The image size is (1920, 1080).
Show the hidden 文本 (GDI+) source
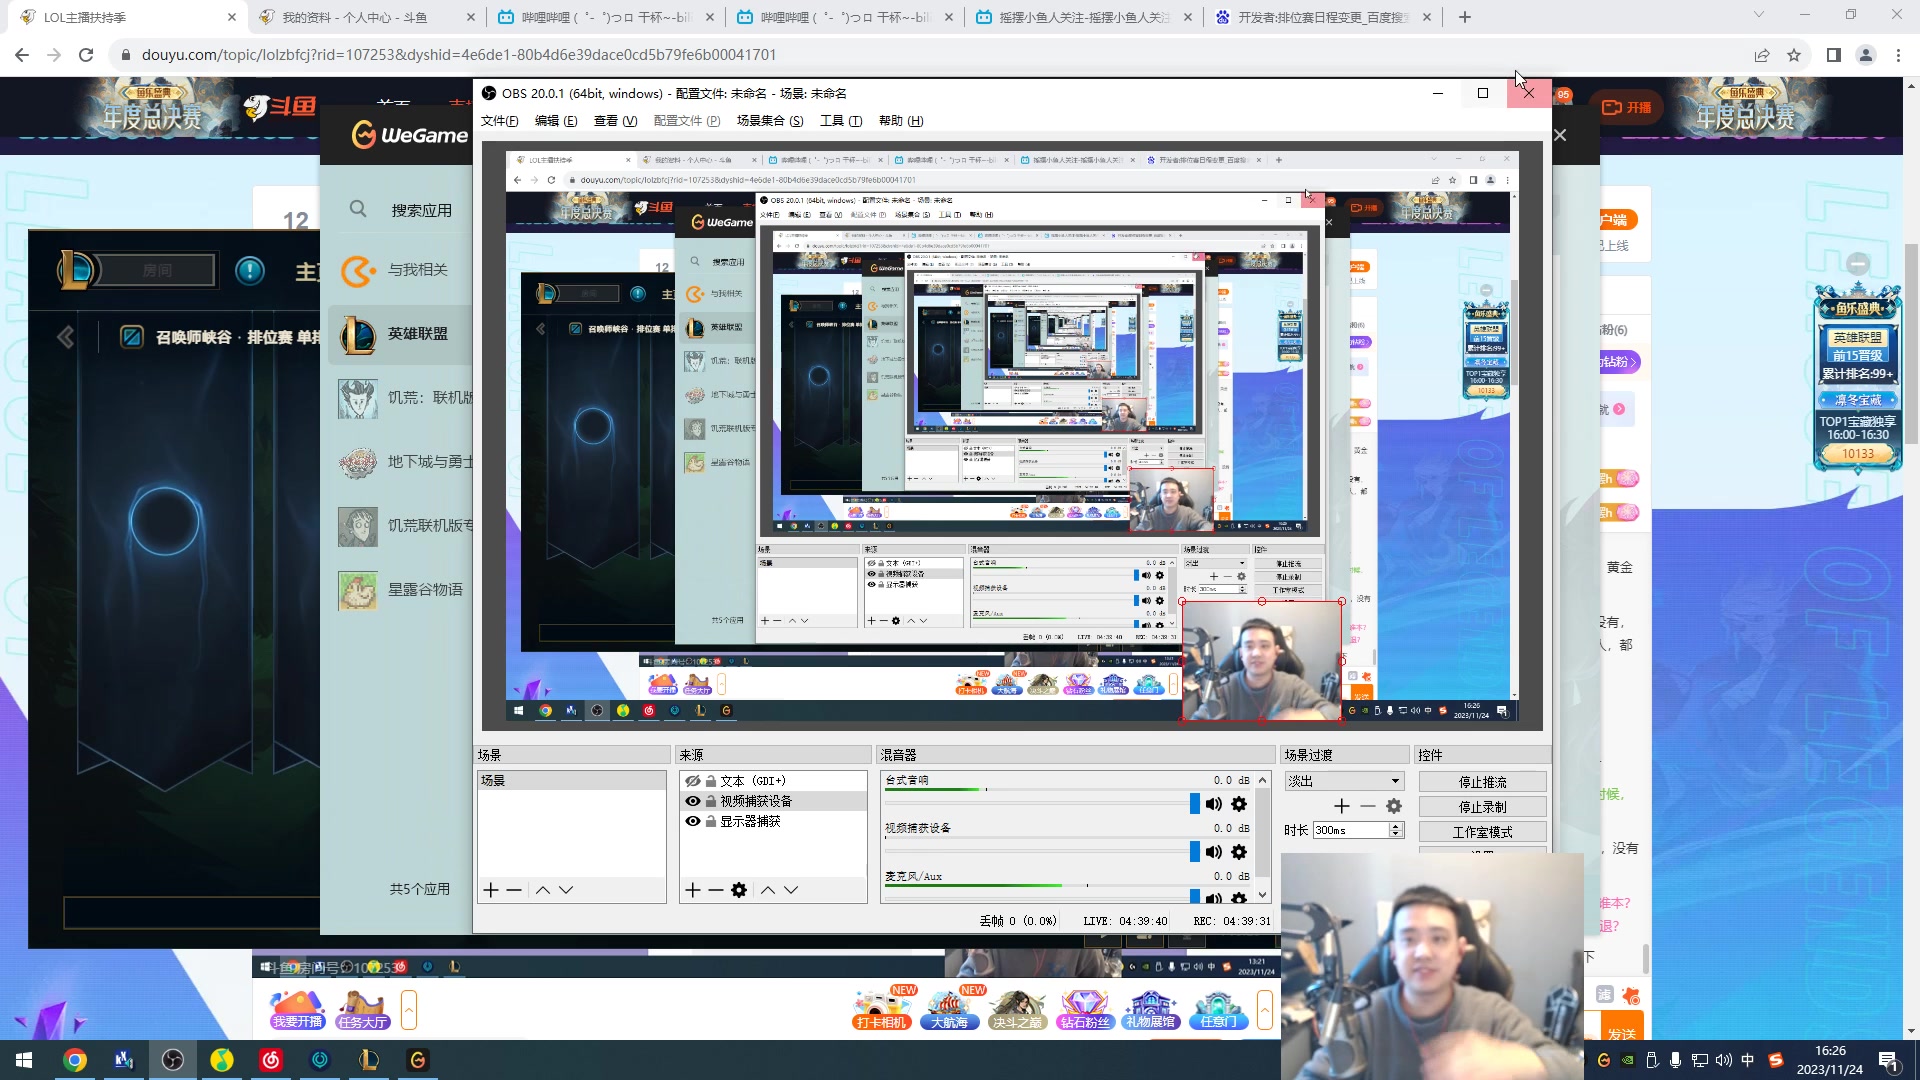[692, 781]
